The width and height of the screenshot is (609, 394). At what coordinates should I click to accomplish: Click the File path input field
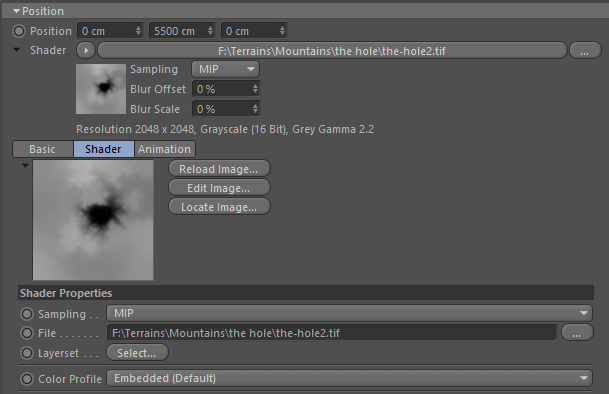click(x=332, y=333)
